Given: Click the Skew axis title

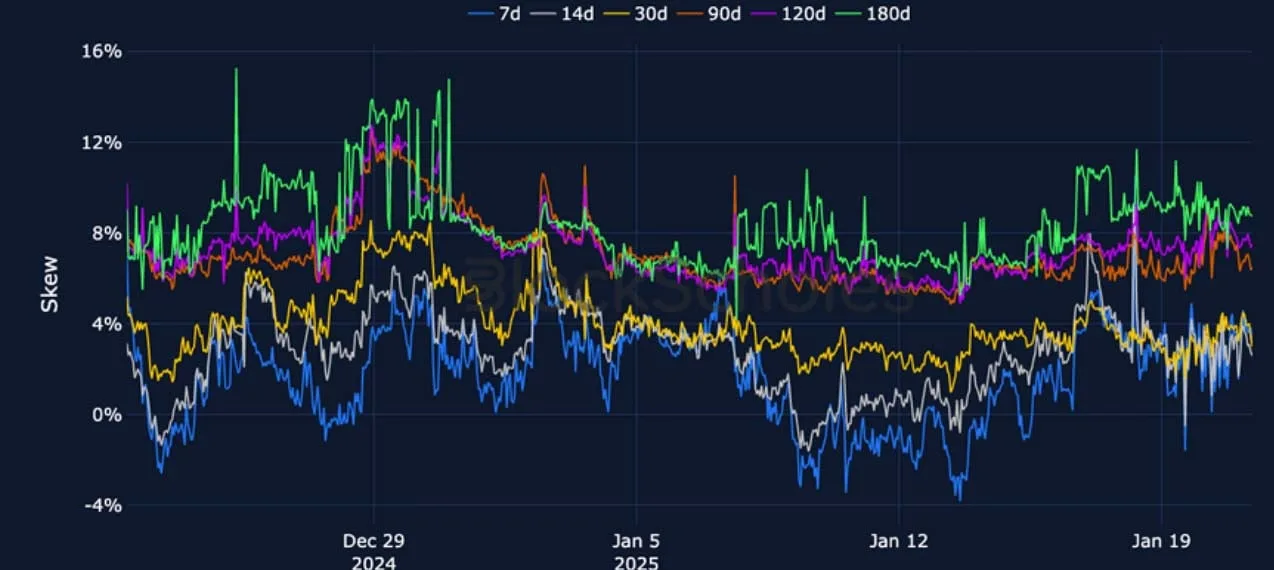Looking at the screenshot, I should pos(49,285).
